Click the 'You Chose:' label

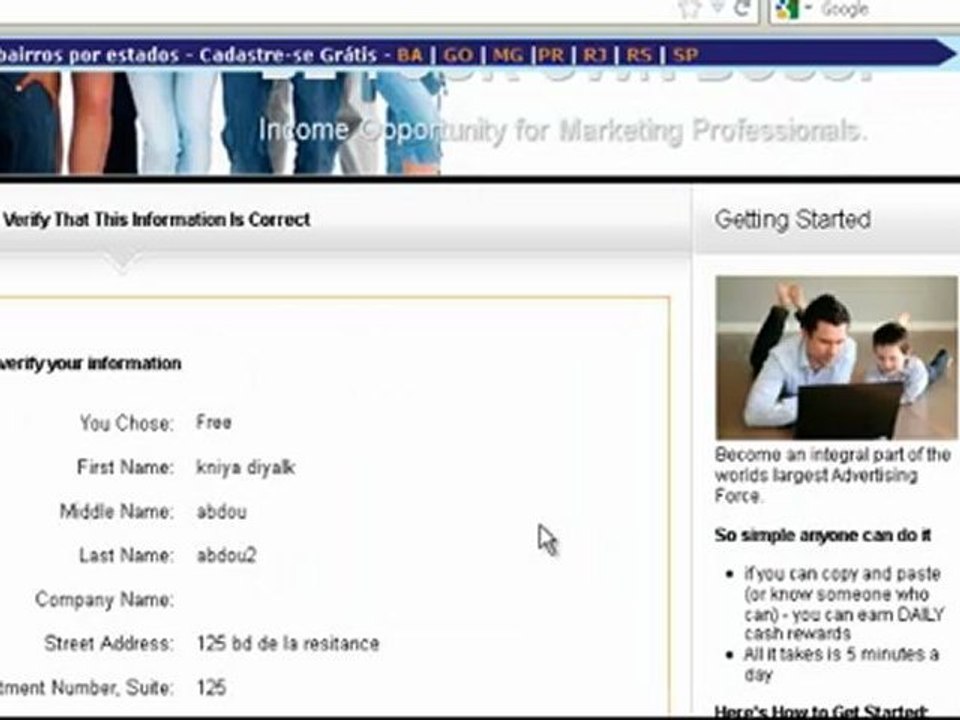click(x=127, y=423)
